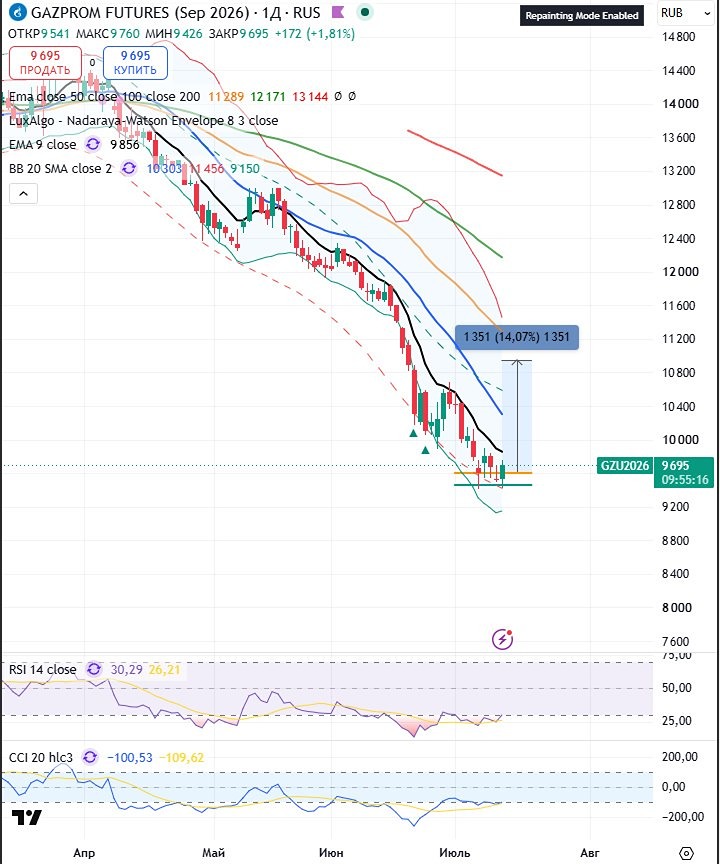
Task: Collapse the indicator legend with chevron
Action: pos(24,193)
